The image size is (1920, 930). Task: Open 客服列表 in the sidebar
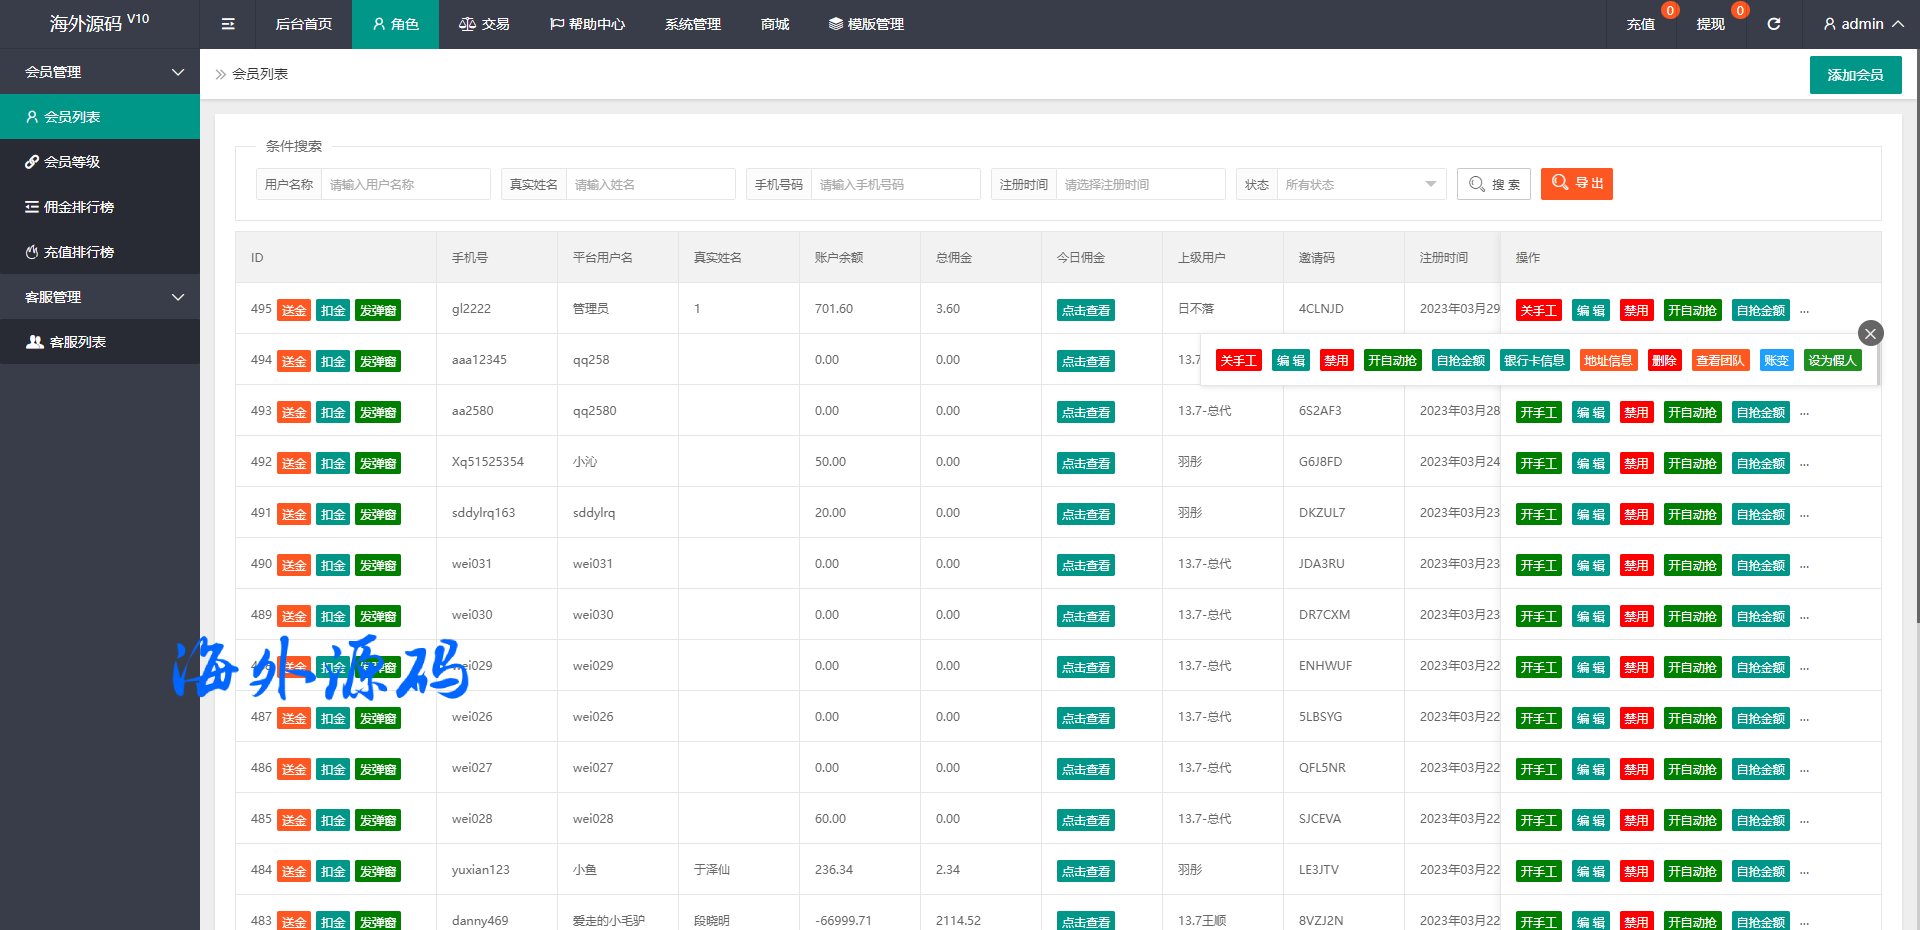tap(78, 342)
